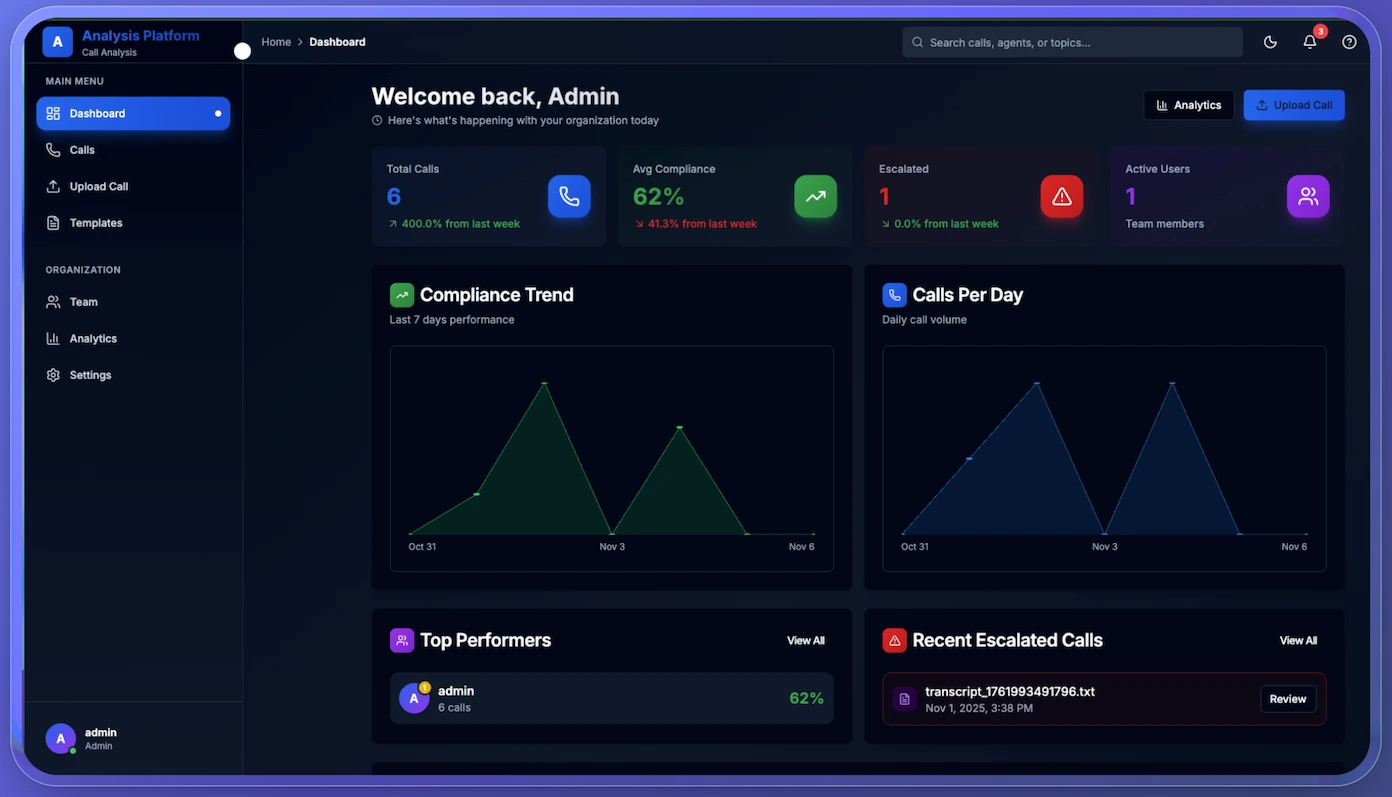Click the transcript file icon
Image resolution: width=1392 pixels, height=797 pixels.
904,699
